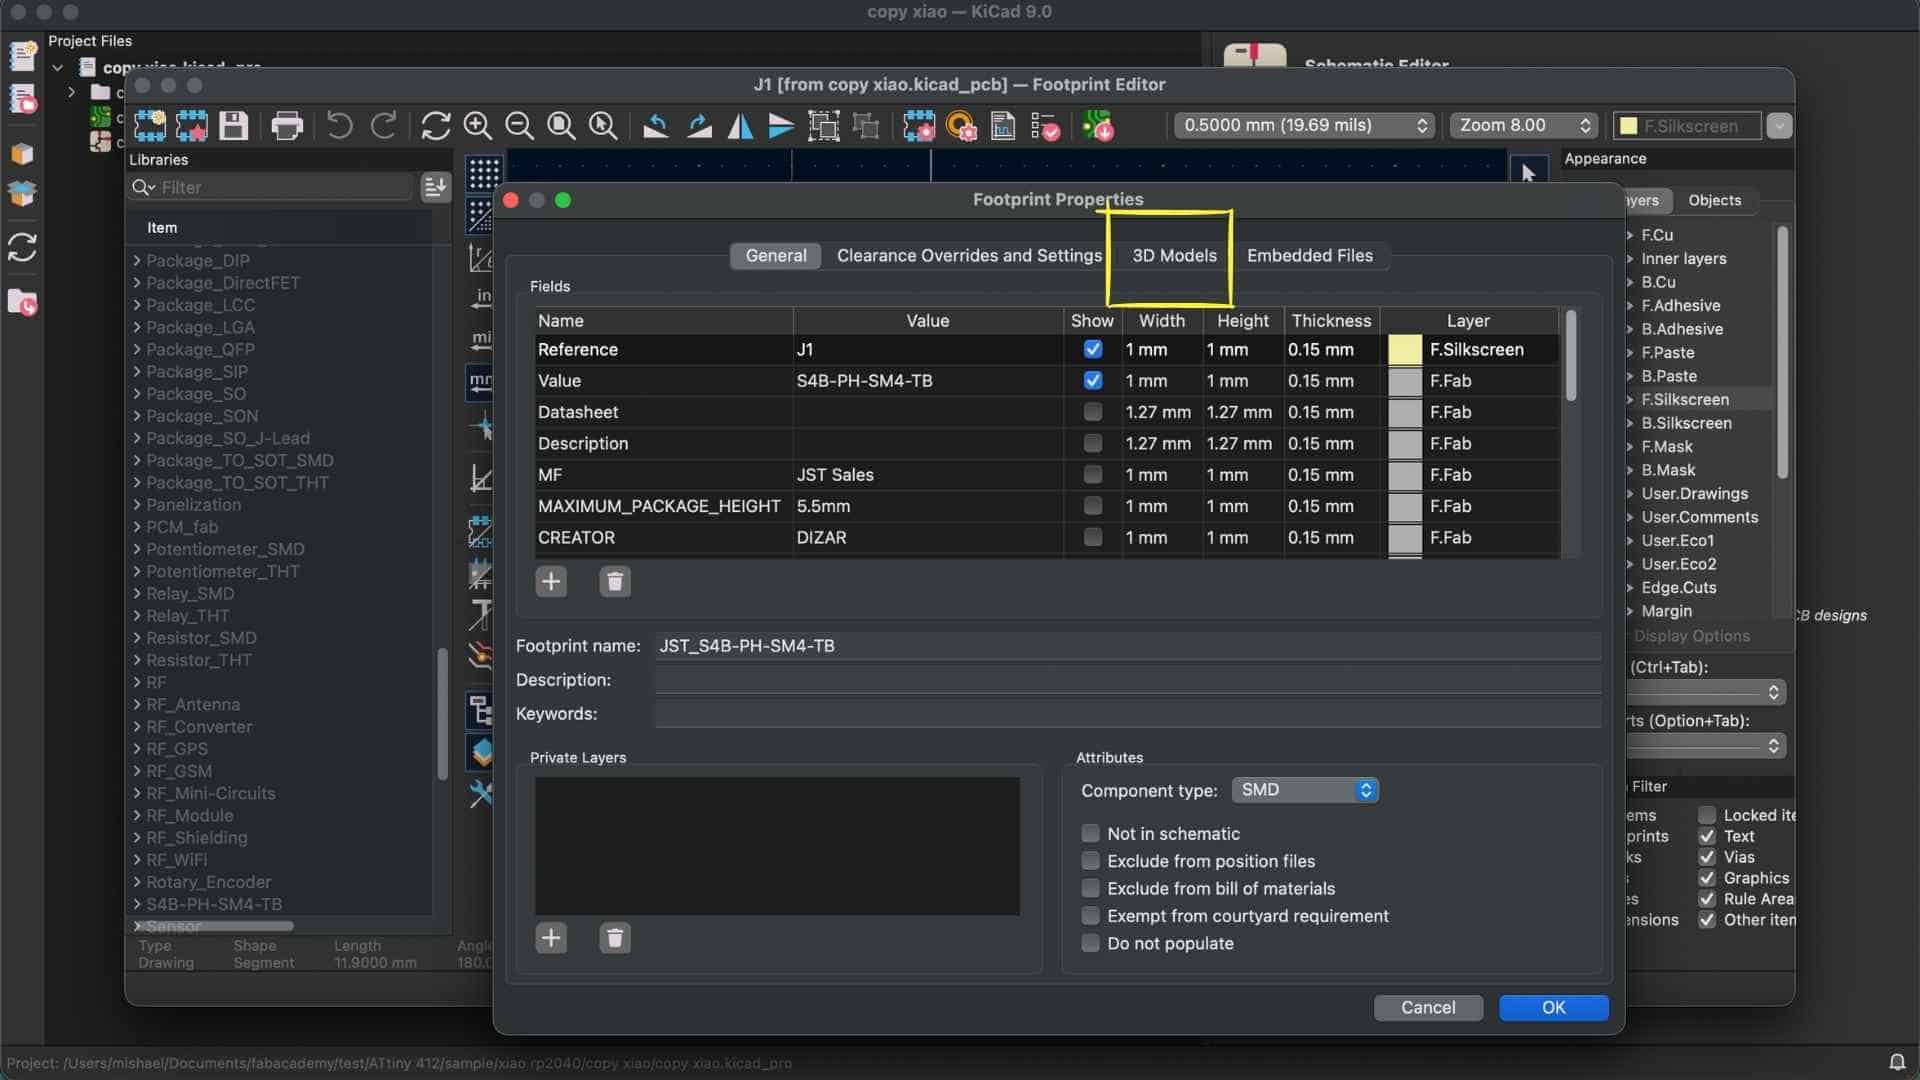
Task: Click the Cancel button
Action: click(x=1427, y=1007)
